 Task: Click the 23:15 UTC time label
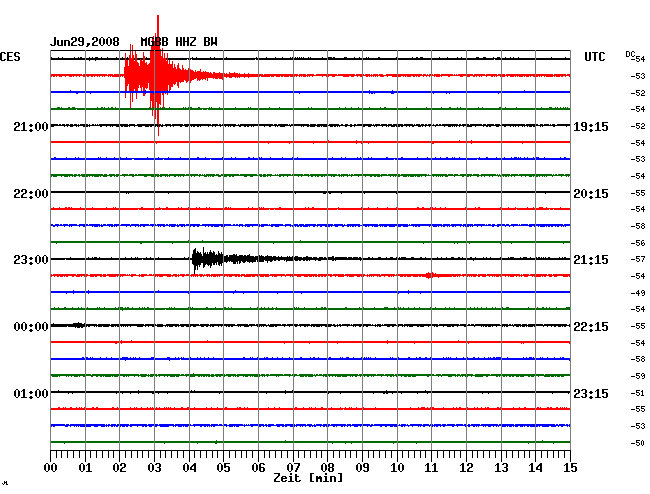pos(591,393)
